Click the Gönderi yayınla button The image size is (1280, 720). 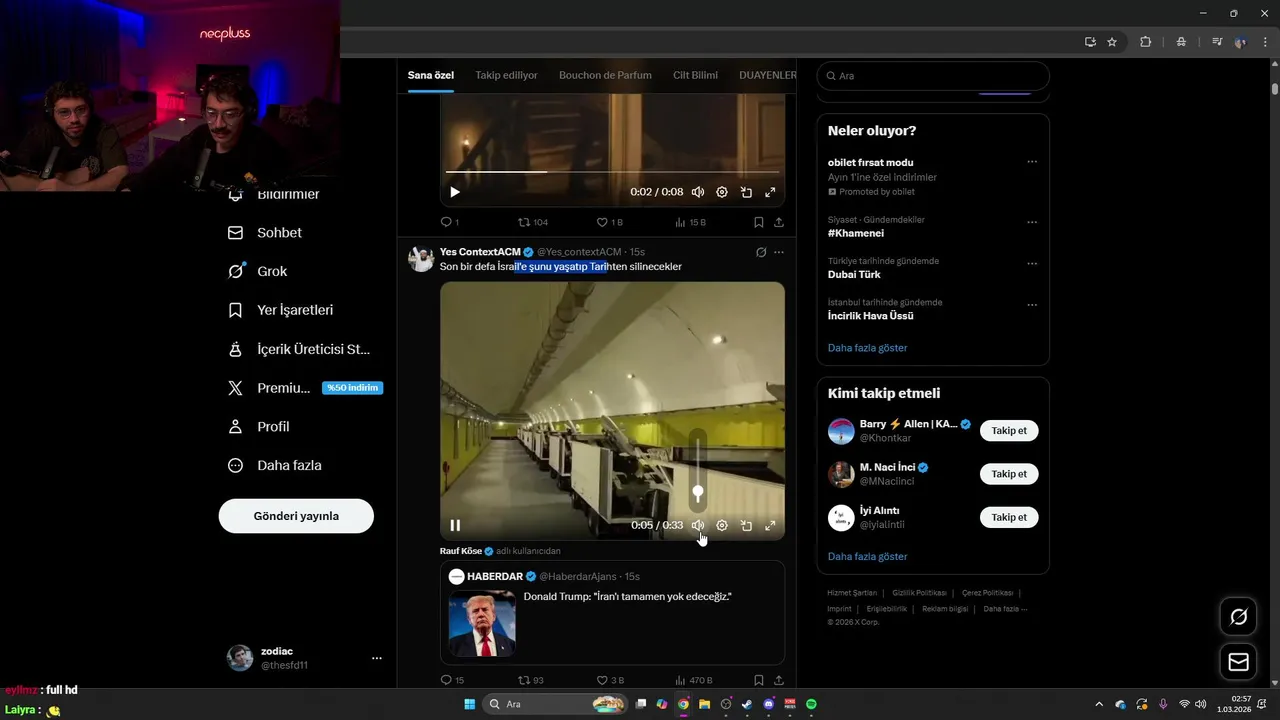coord(296,516)
